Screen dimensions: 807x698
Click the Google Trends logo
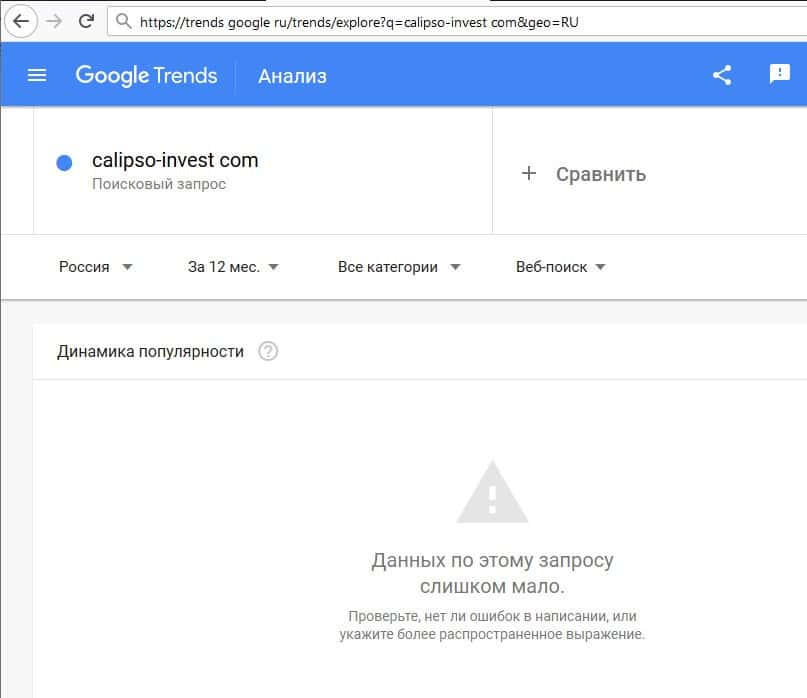click(x=146, y=75)
